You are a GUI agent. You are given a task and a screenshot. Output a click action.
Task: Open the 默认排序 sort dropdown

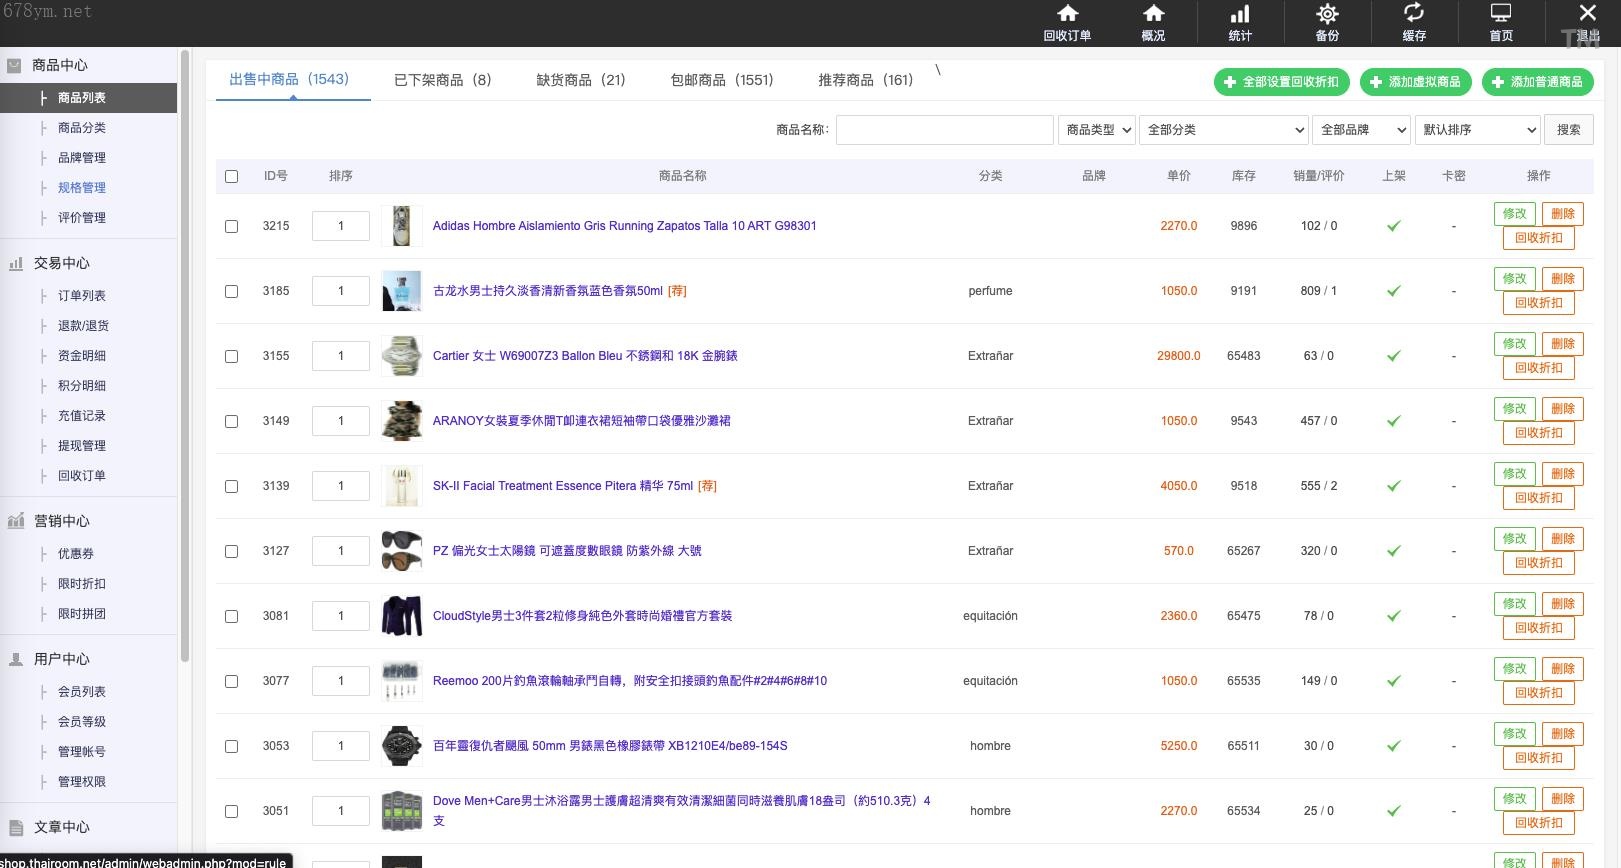pos(1478,130)
